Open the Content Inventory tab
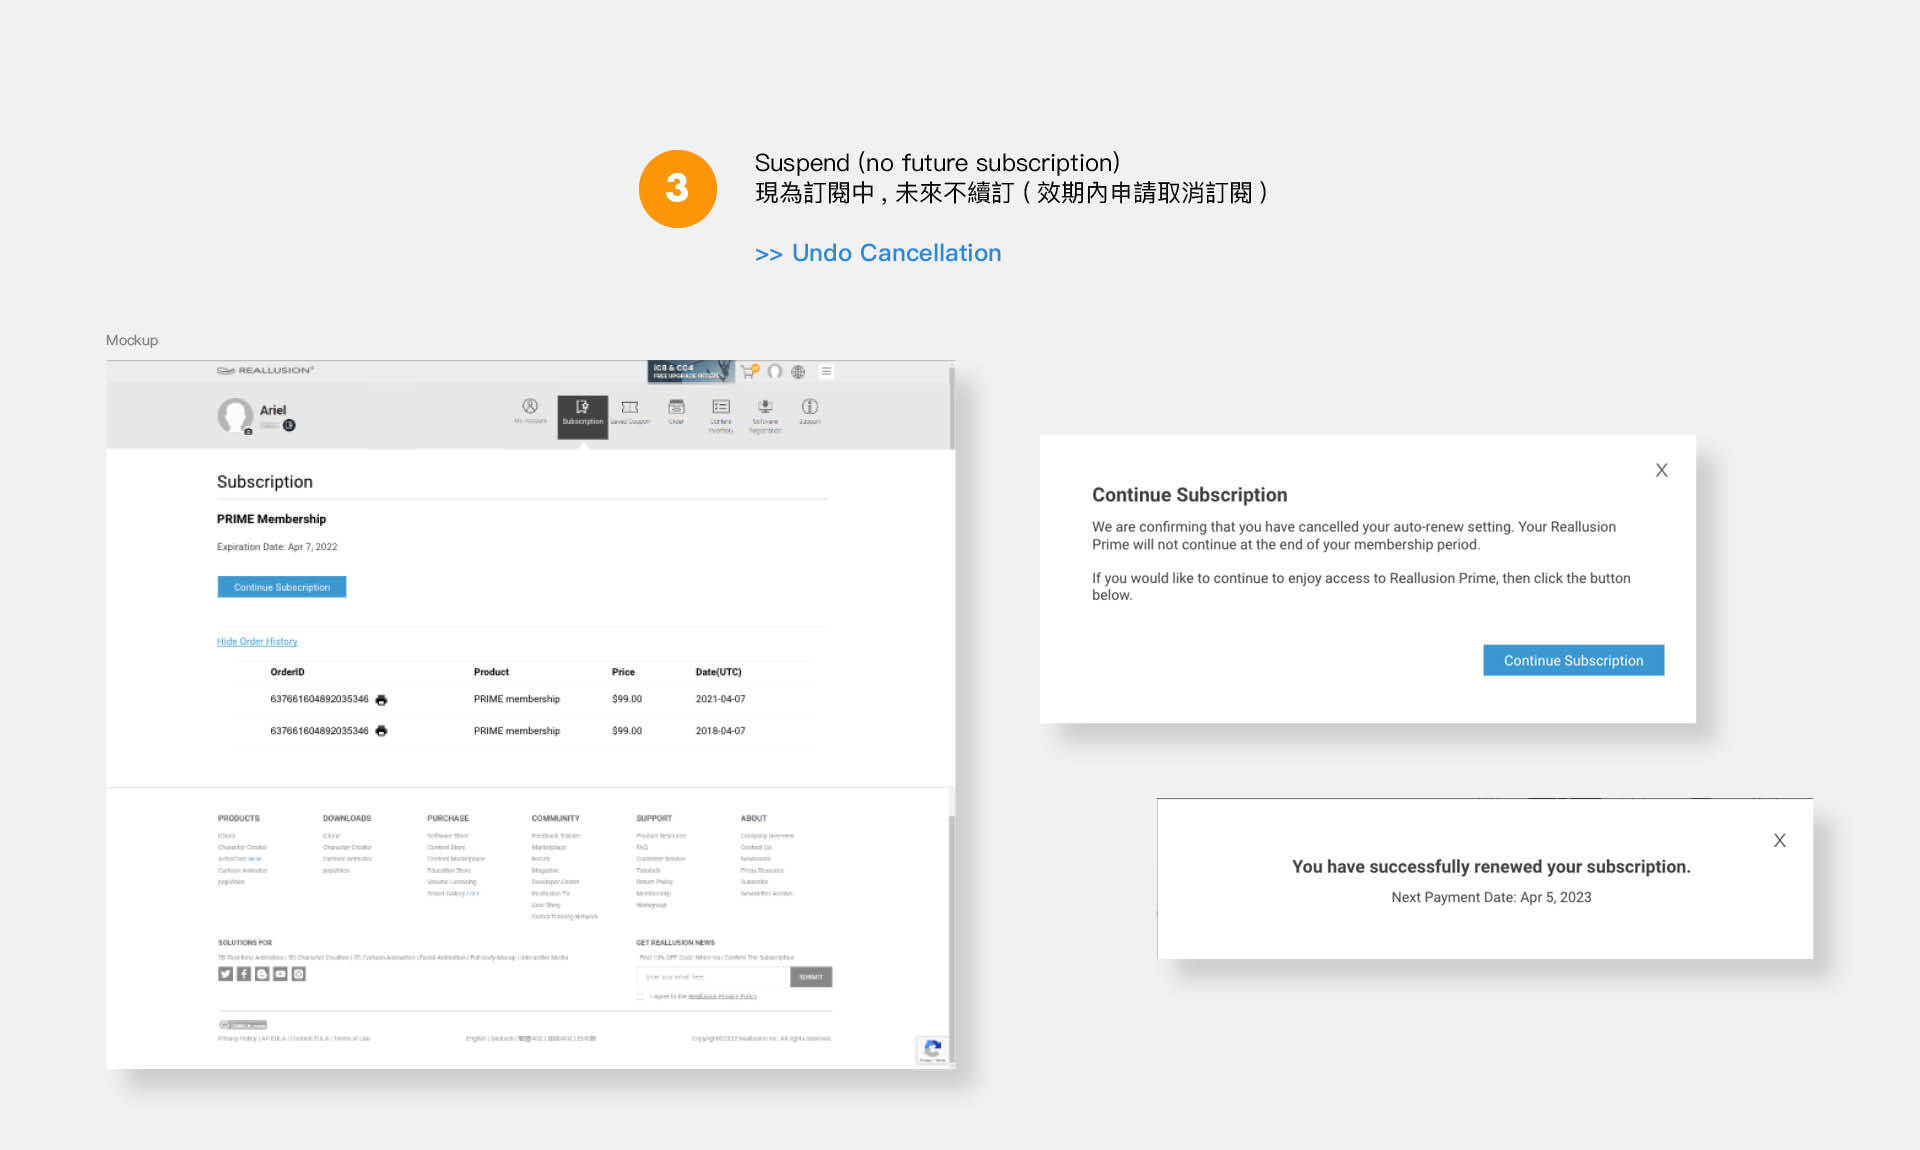Viewport: 1920px width, 1150px height. click(721, 414)
